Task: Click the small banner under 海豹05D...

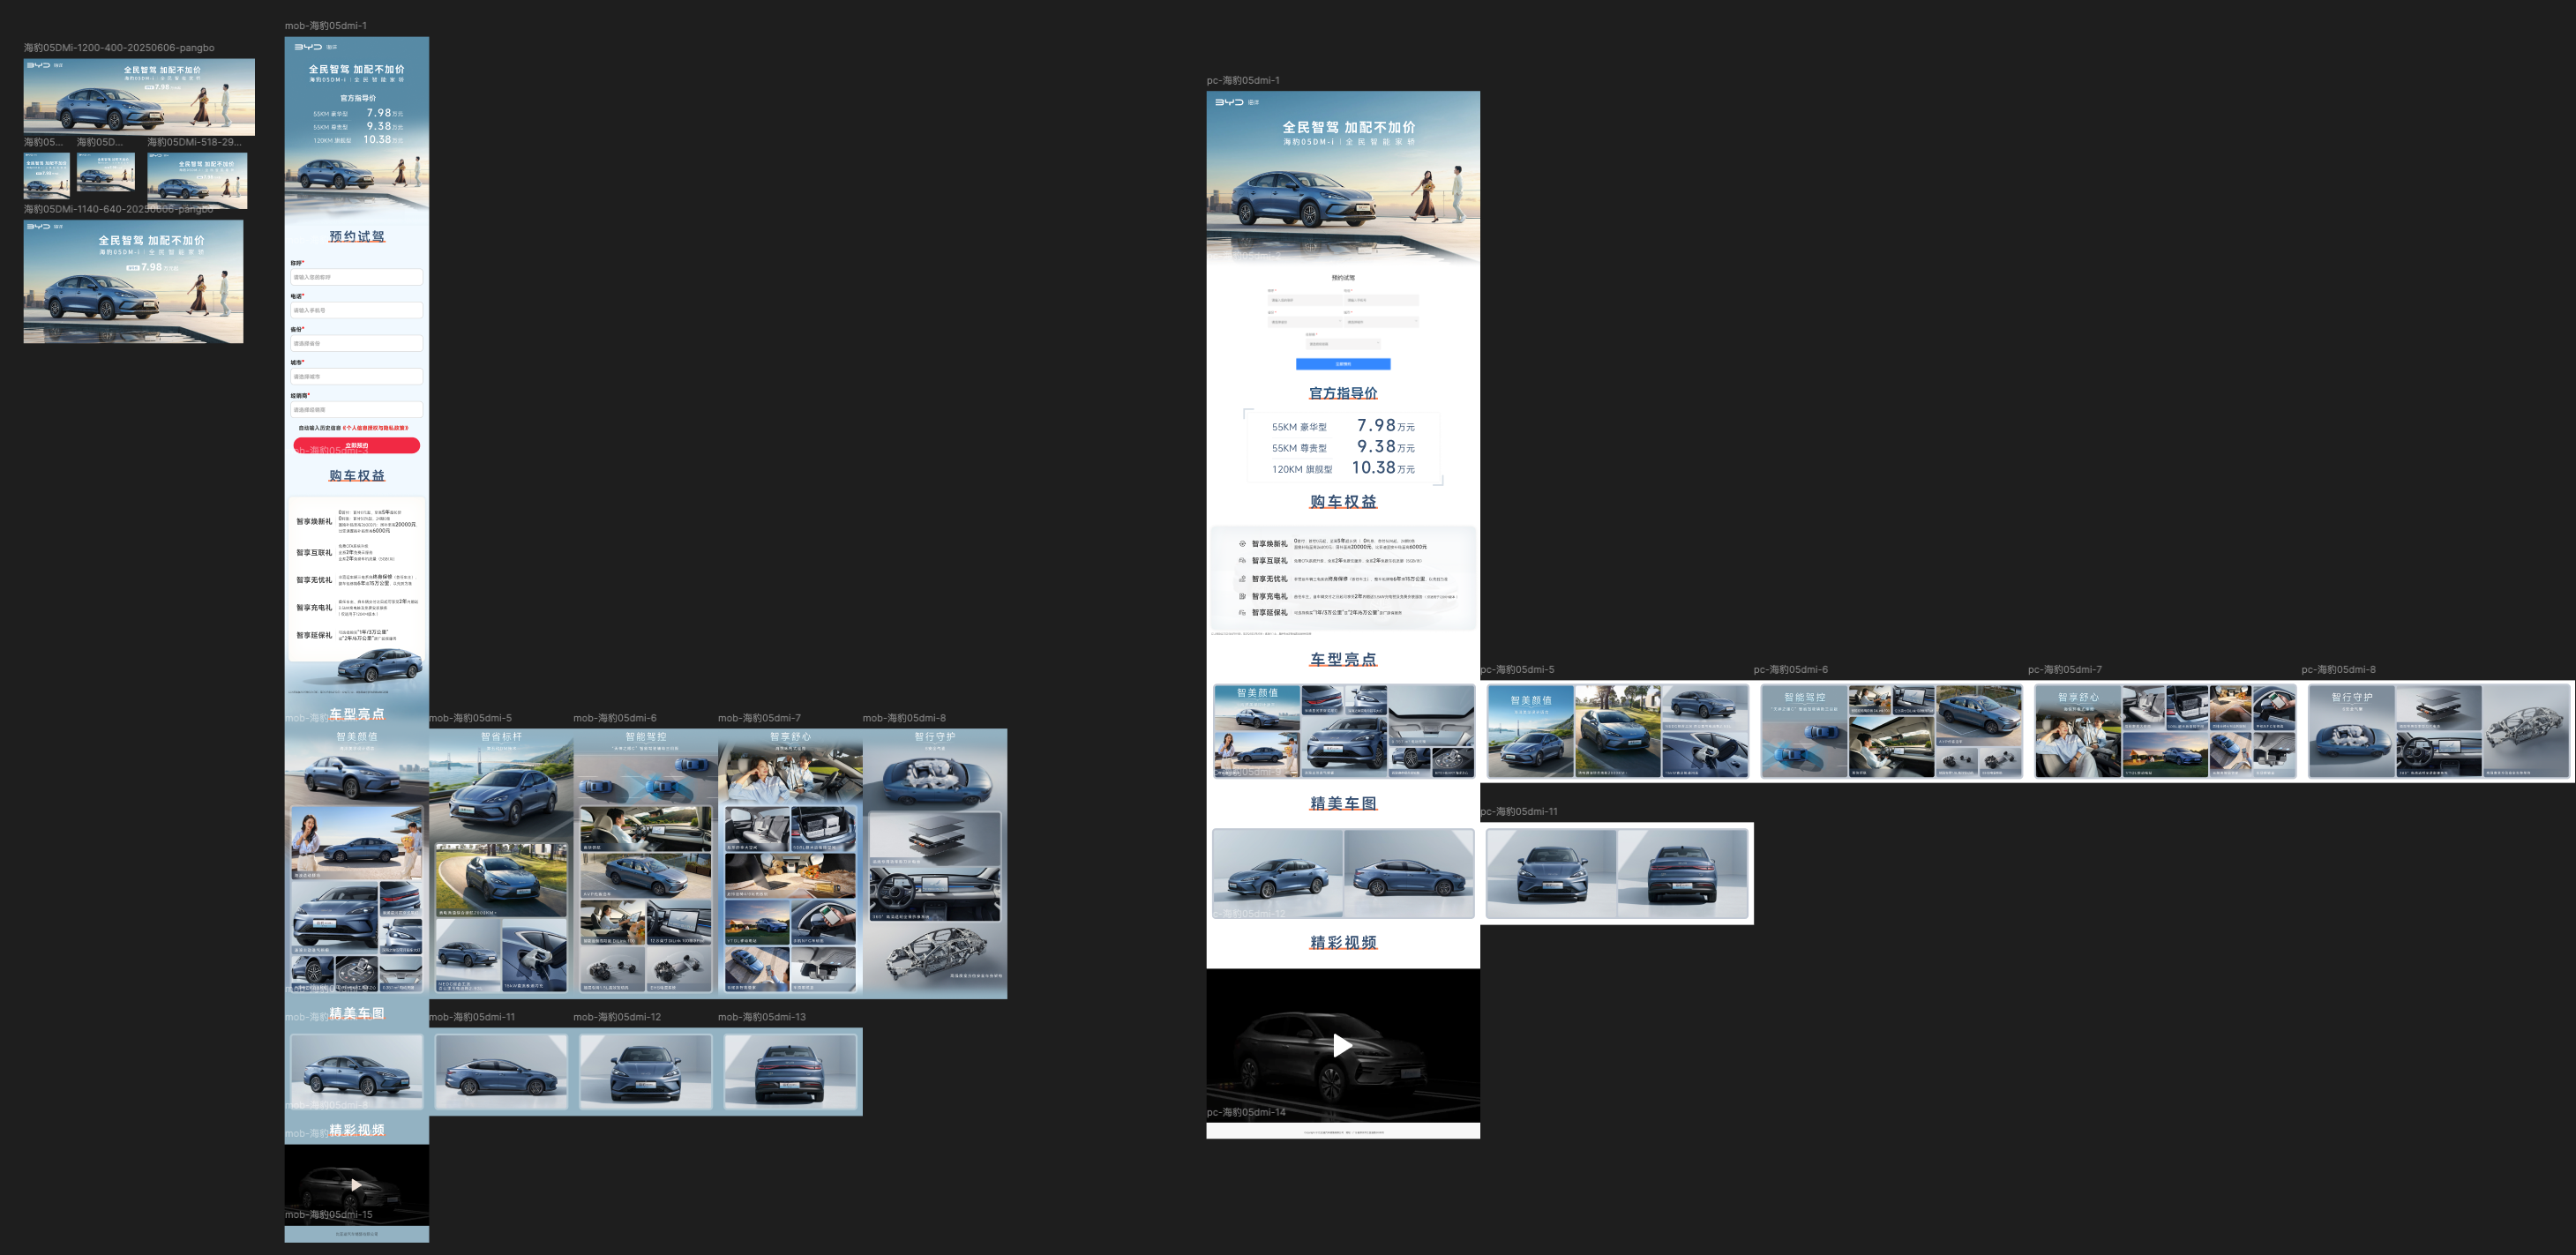Action: (x=105, y=171)
